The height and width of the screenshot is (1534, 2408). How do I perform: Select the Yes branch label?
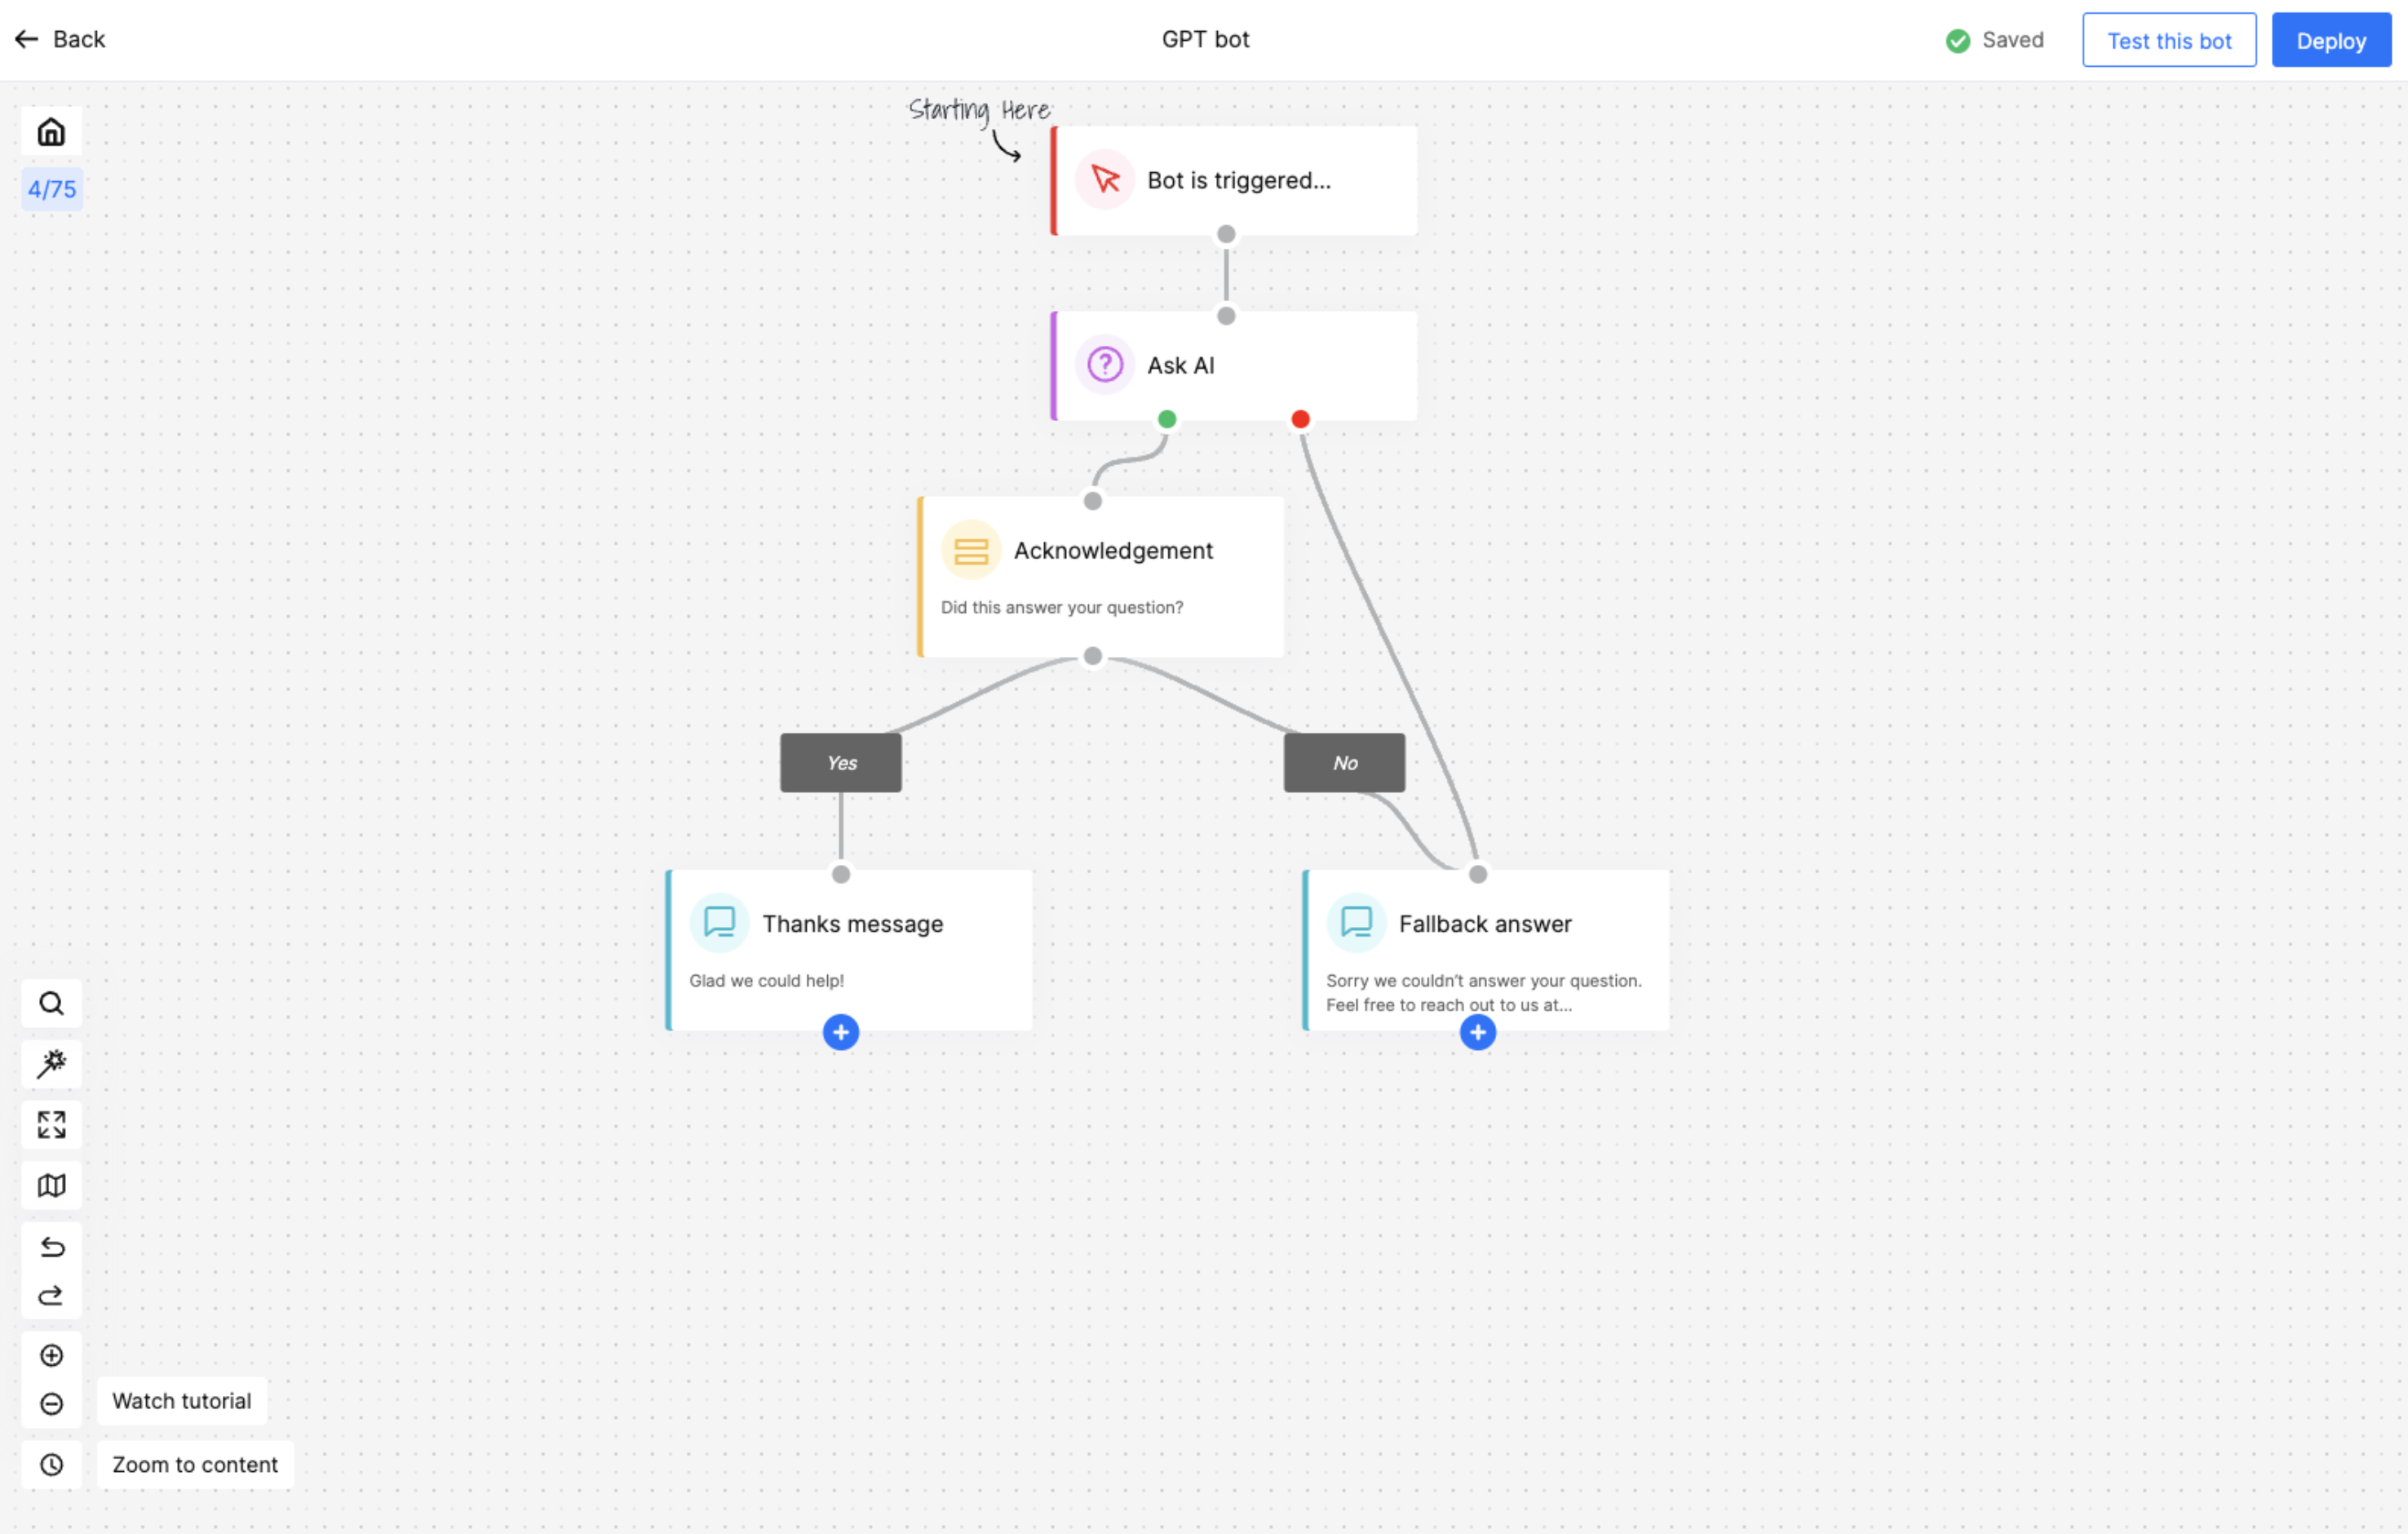(x=840, y=763)
